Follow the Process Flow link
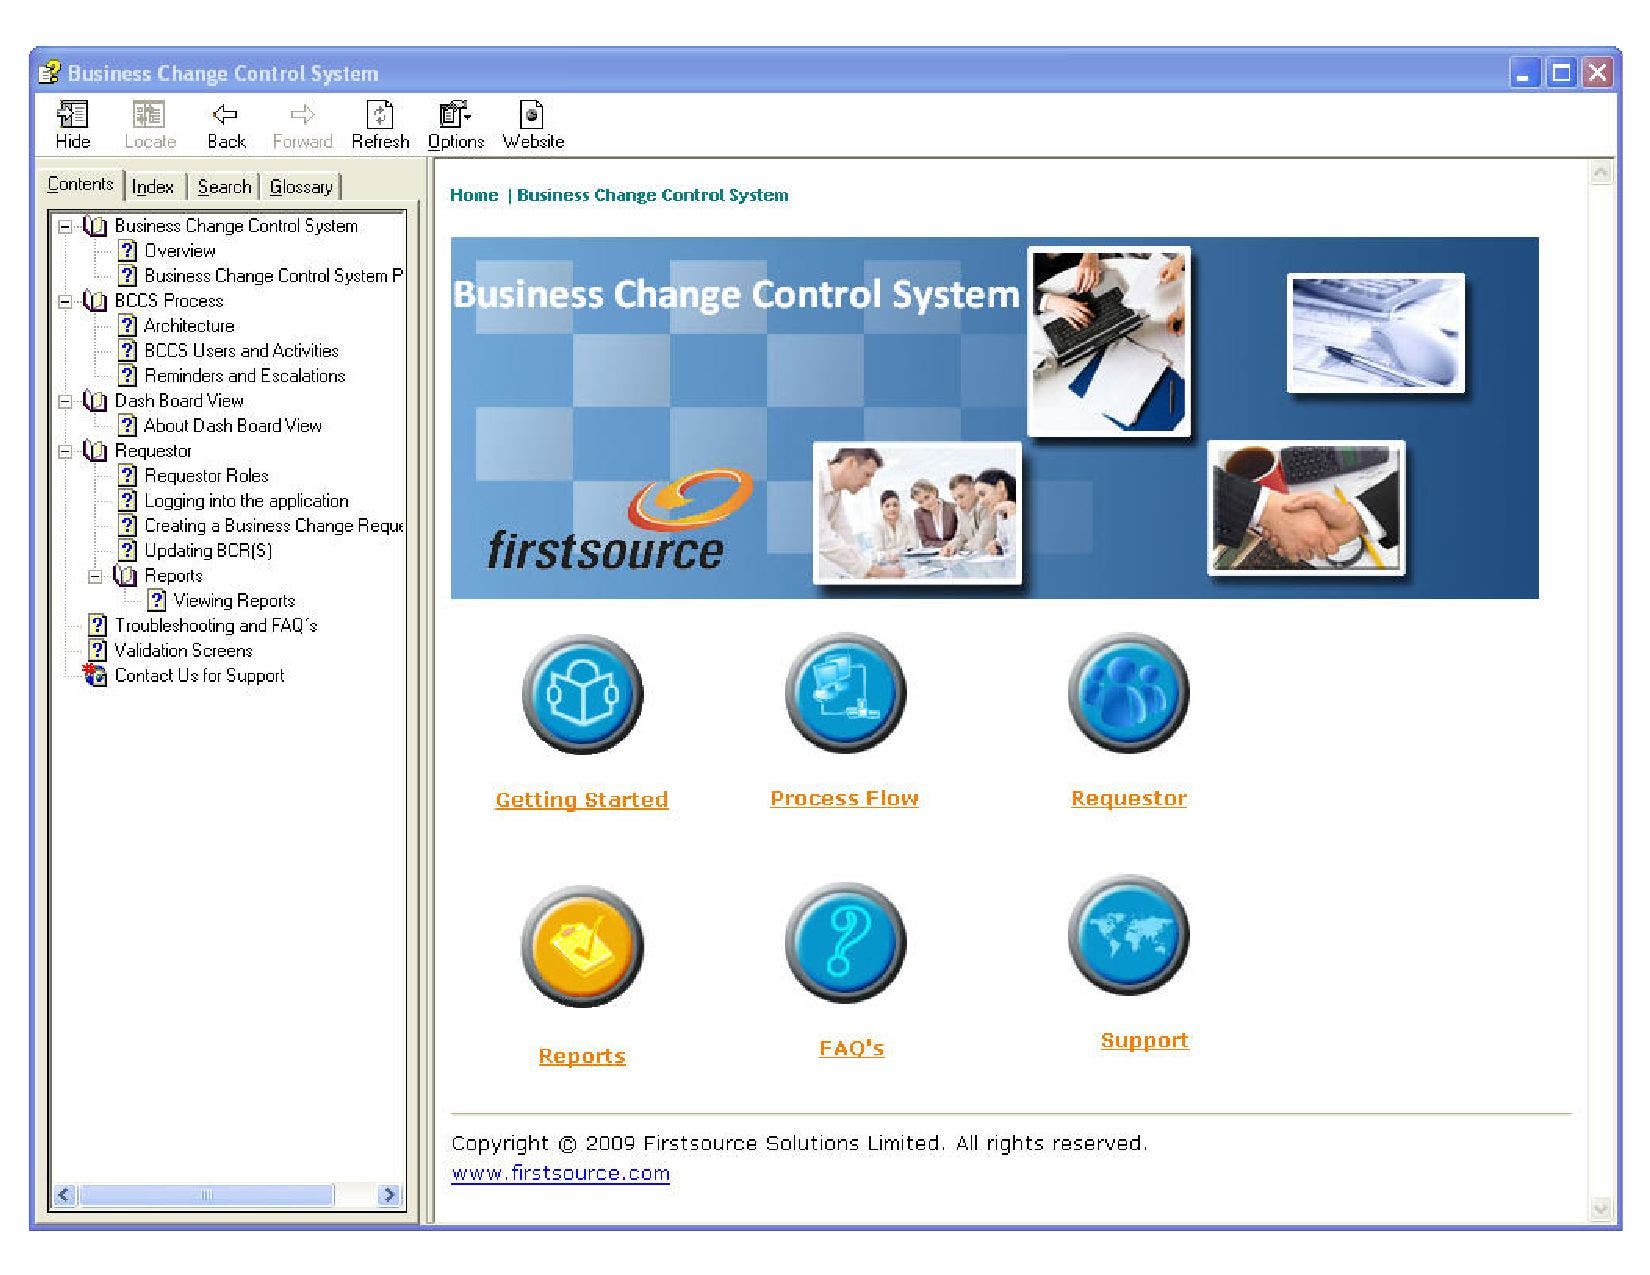 click(x=844, y=798)
